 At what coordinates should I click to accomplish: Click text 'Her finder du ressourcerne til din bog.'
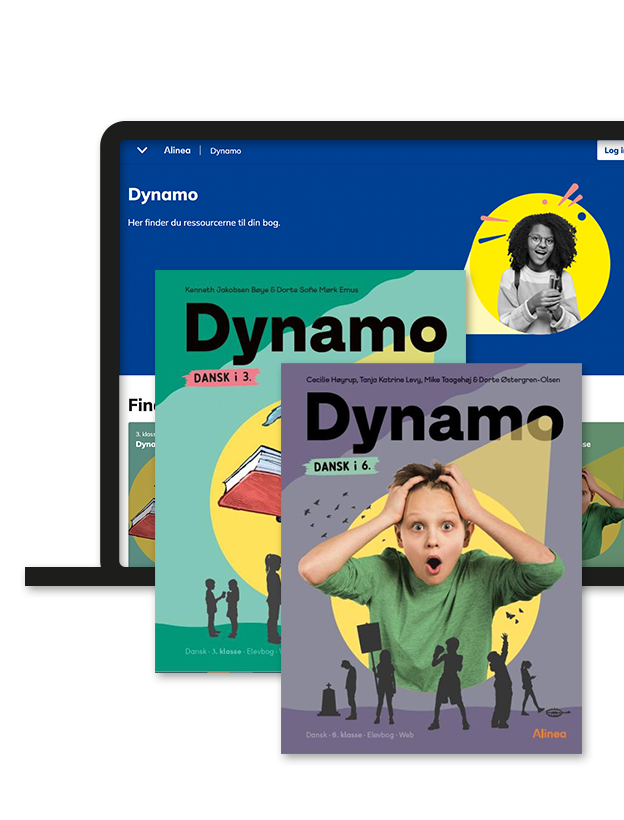(x=204, y=223)
